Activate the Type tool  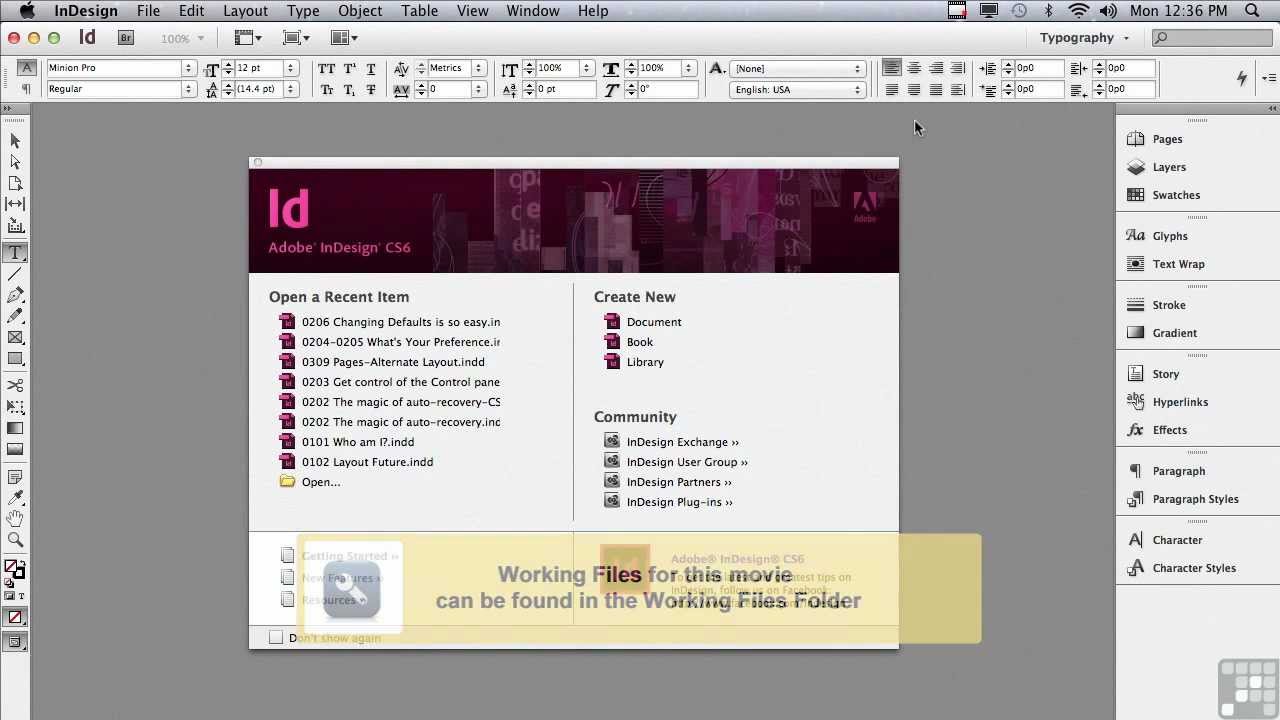tap(15, 253)
